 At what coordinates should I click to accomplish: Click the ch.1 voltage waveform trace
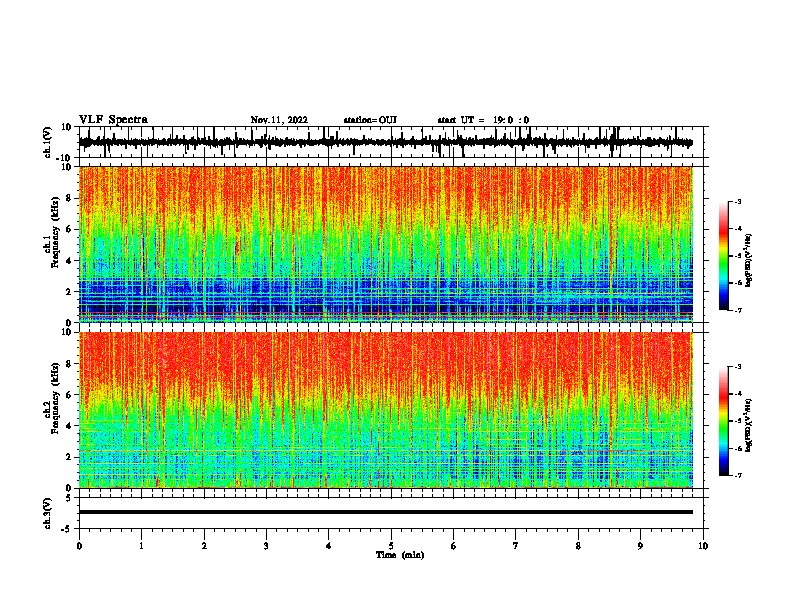click(x=386, y=142)
